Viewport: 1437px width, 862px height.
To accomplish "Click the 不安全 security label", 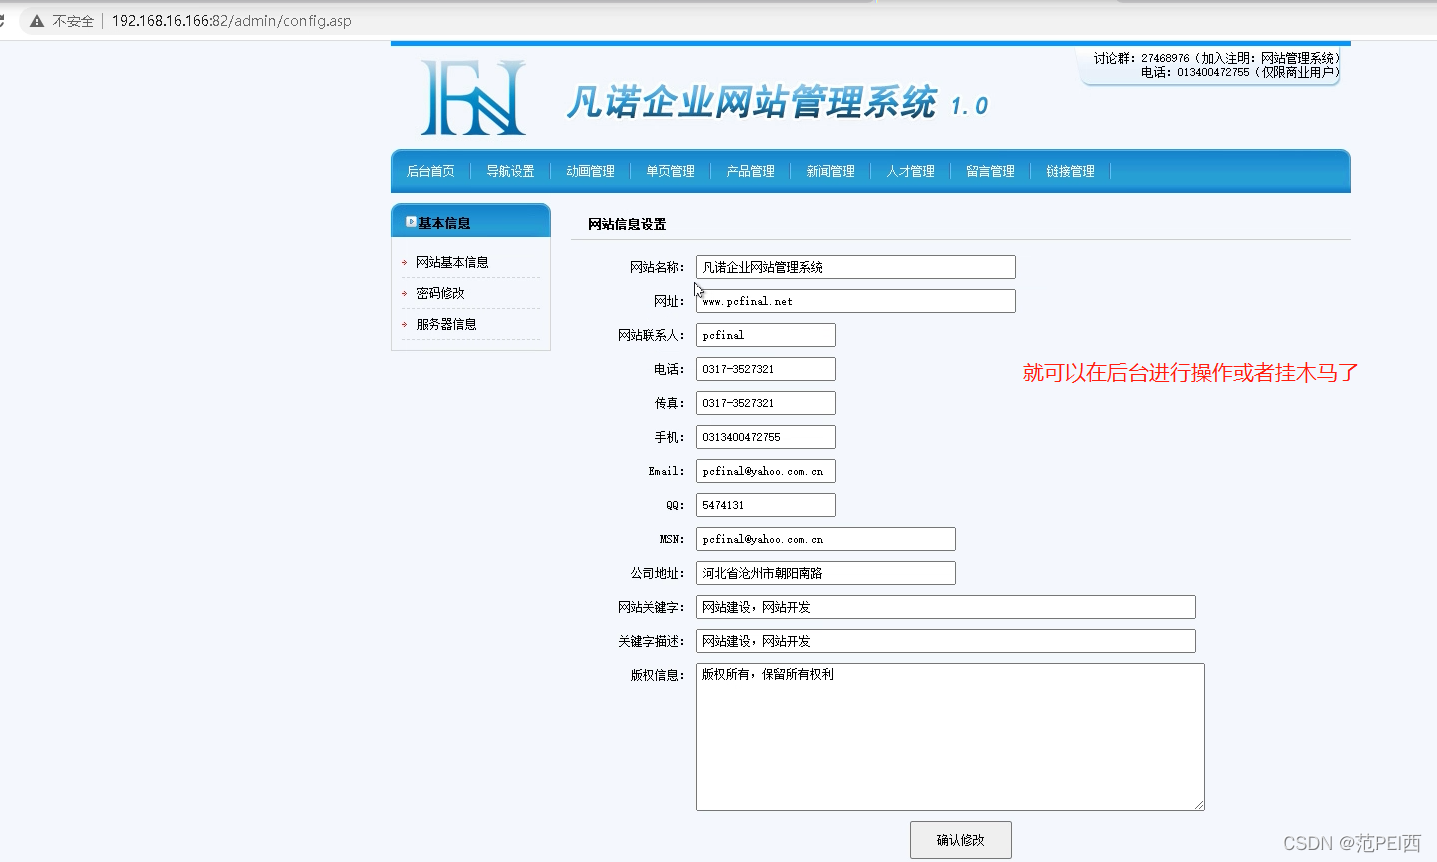I will (x=73, y=21).
